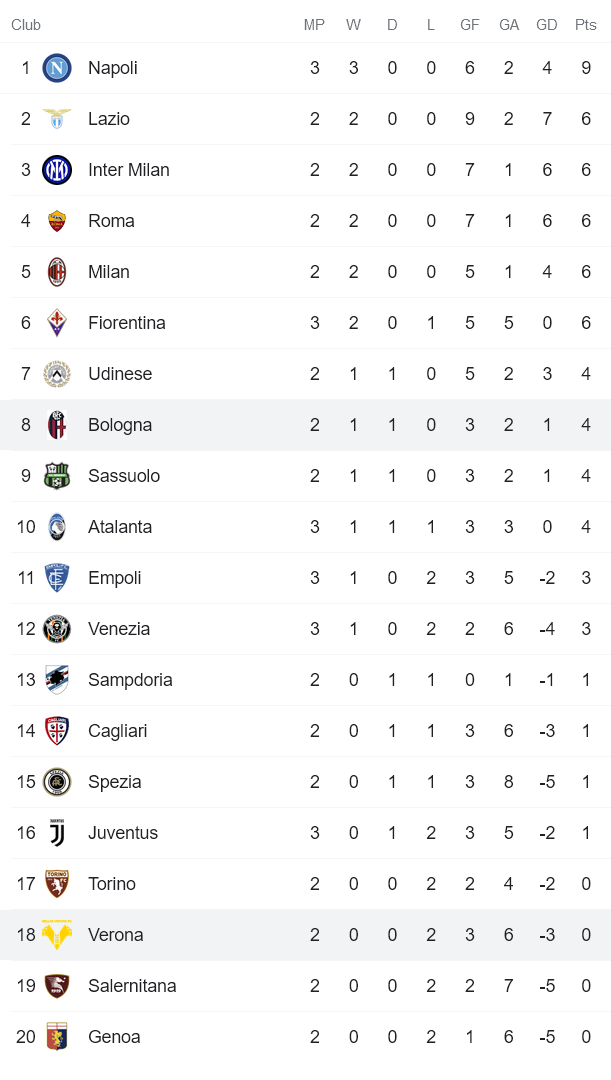The image size is (611, 1080).
Task: Click the Roma club crest
Action: click(57, 221)
